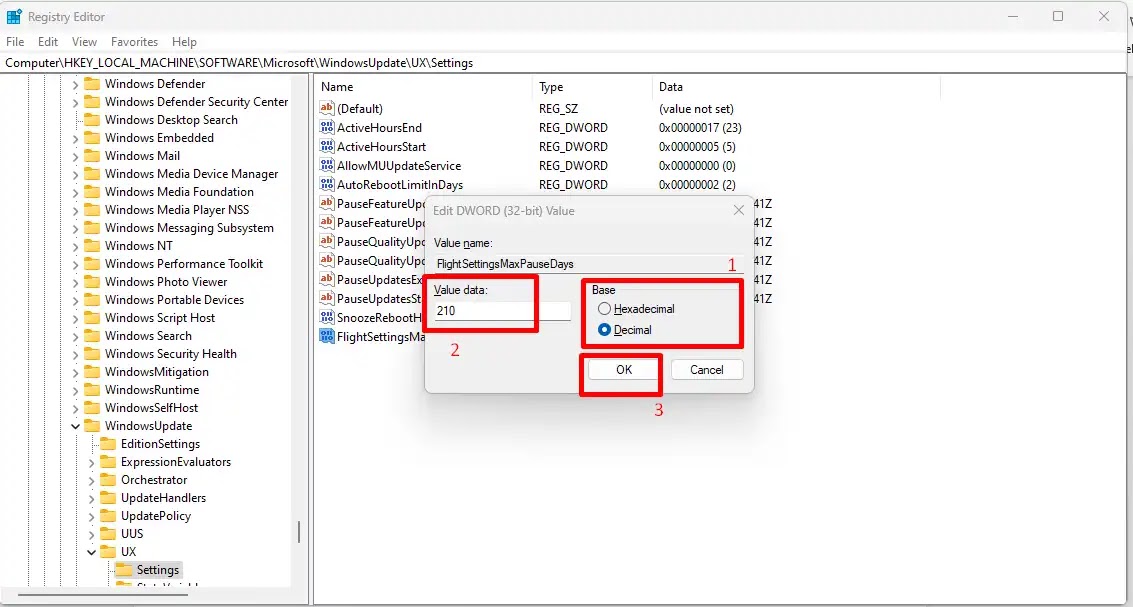Click the (Default) string value icon
Image resolution: width=1133 pixels, height=607 pixels.
(x=327, y=109)
